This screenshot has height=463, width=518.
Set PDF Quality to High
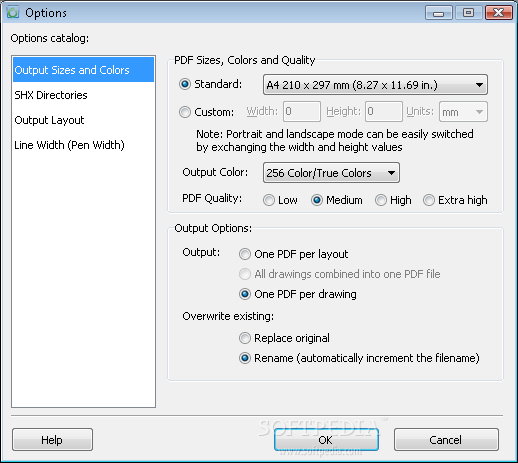tap(381, 200)
